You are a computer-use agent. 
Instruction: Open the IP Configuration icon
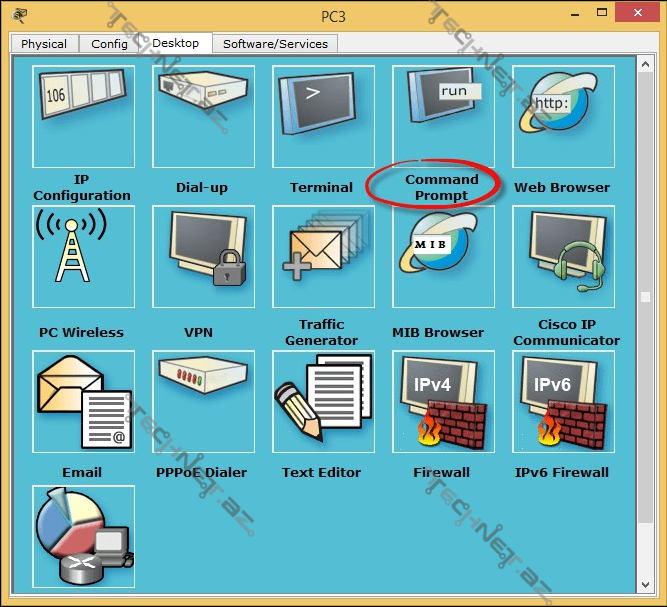(x=82, y=116)
